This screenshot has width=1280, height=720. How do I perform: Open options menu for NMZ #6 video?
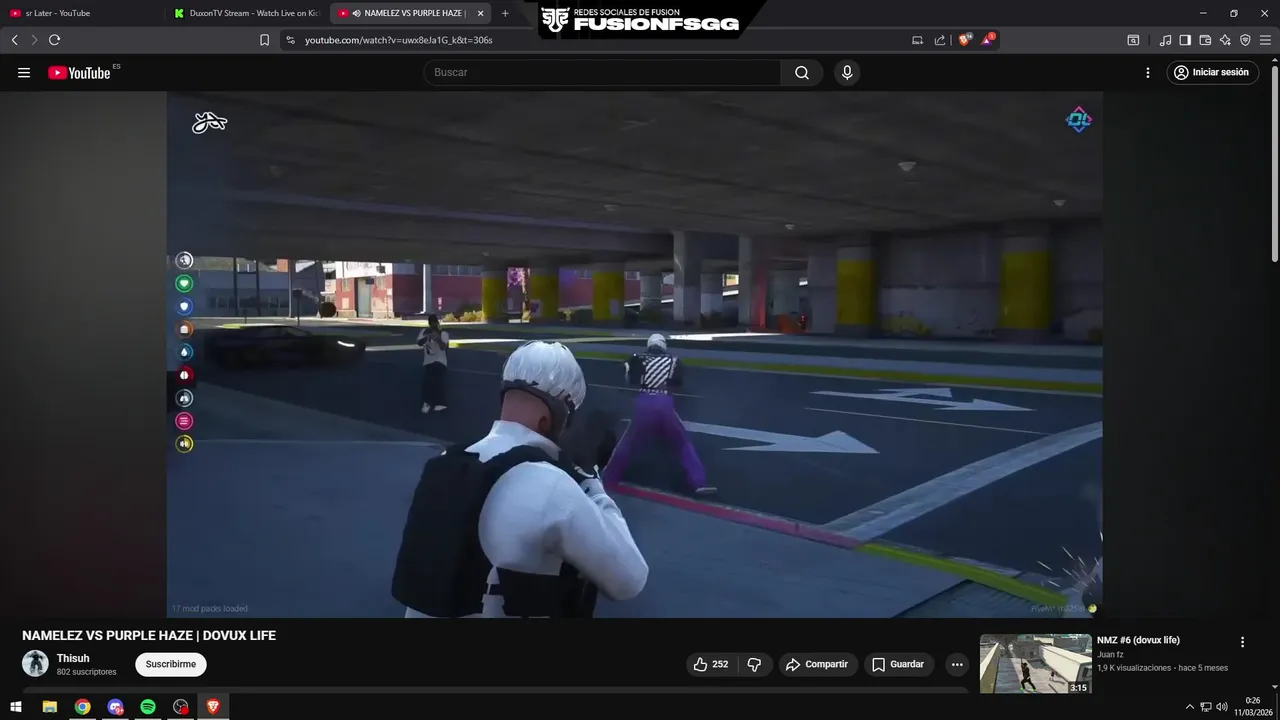1243,642
